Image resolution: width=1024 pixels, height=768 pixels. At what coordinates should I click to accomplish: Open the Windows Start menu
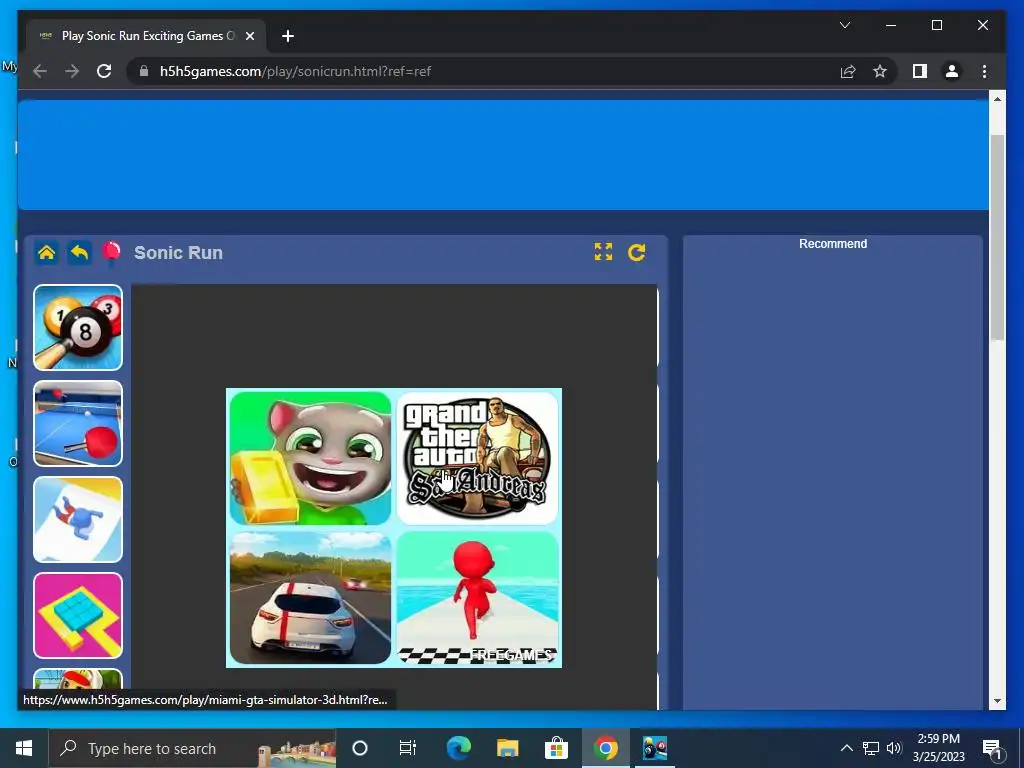coord(24,748)
